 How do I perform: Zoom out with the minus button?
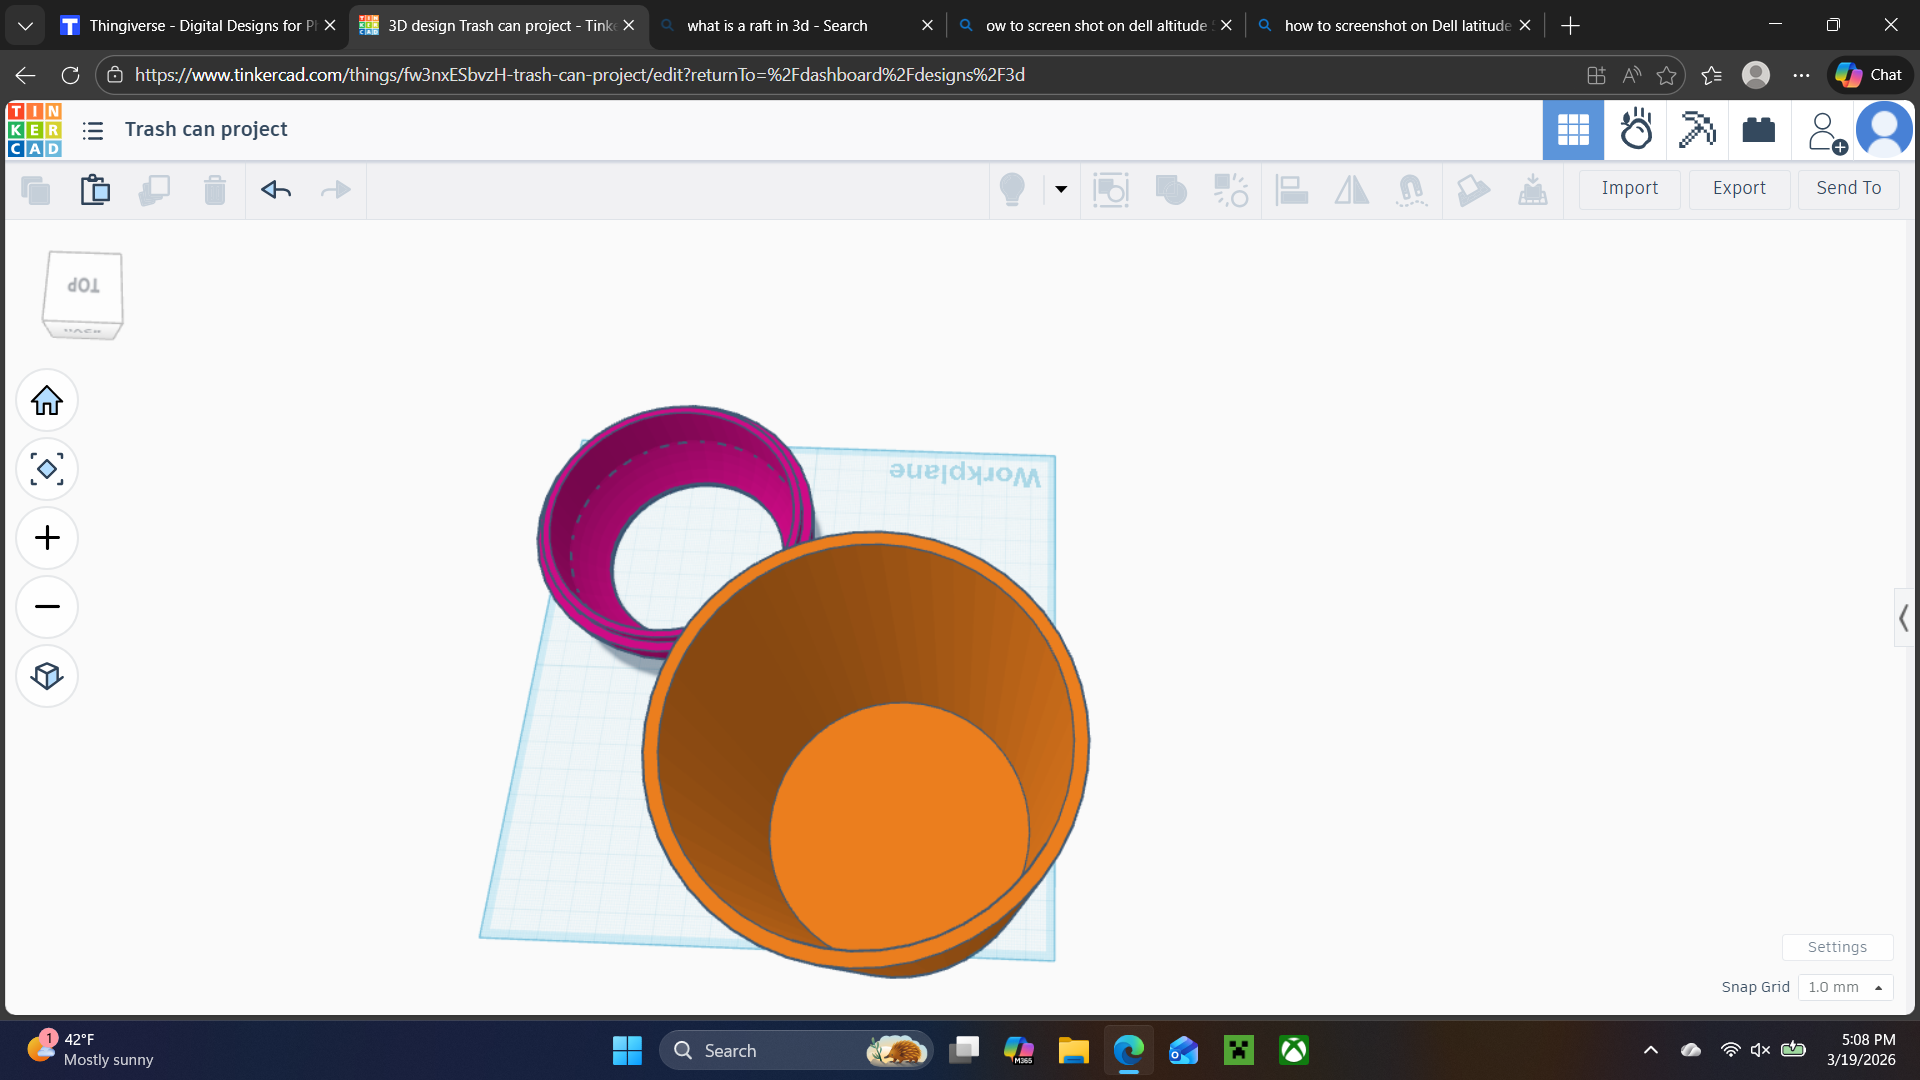(x=47, y=607)
